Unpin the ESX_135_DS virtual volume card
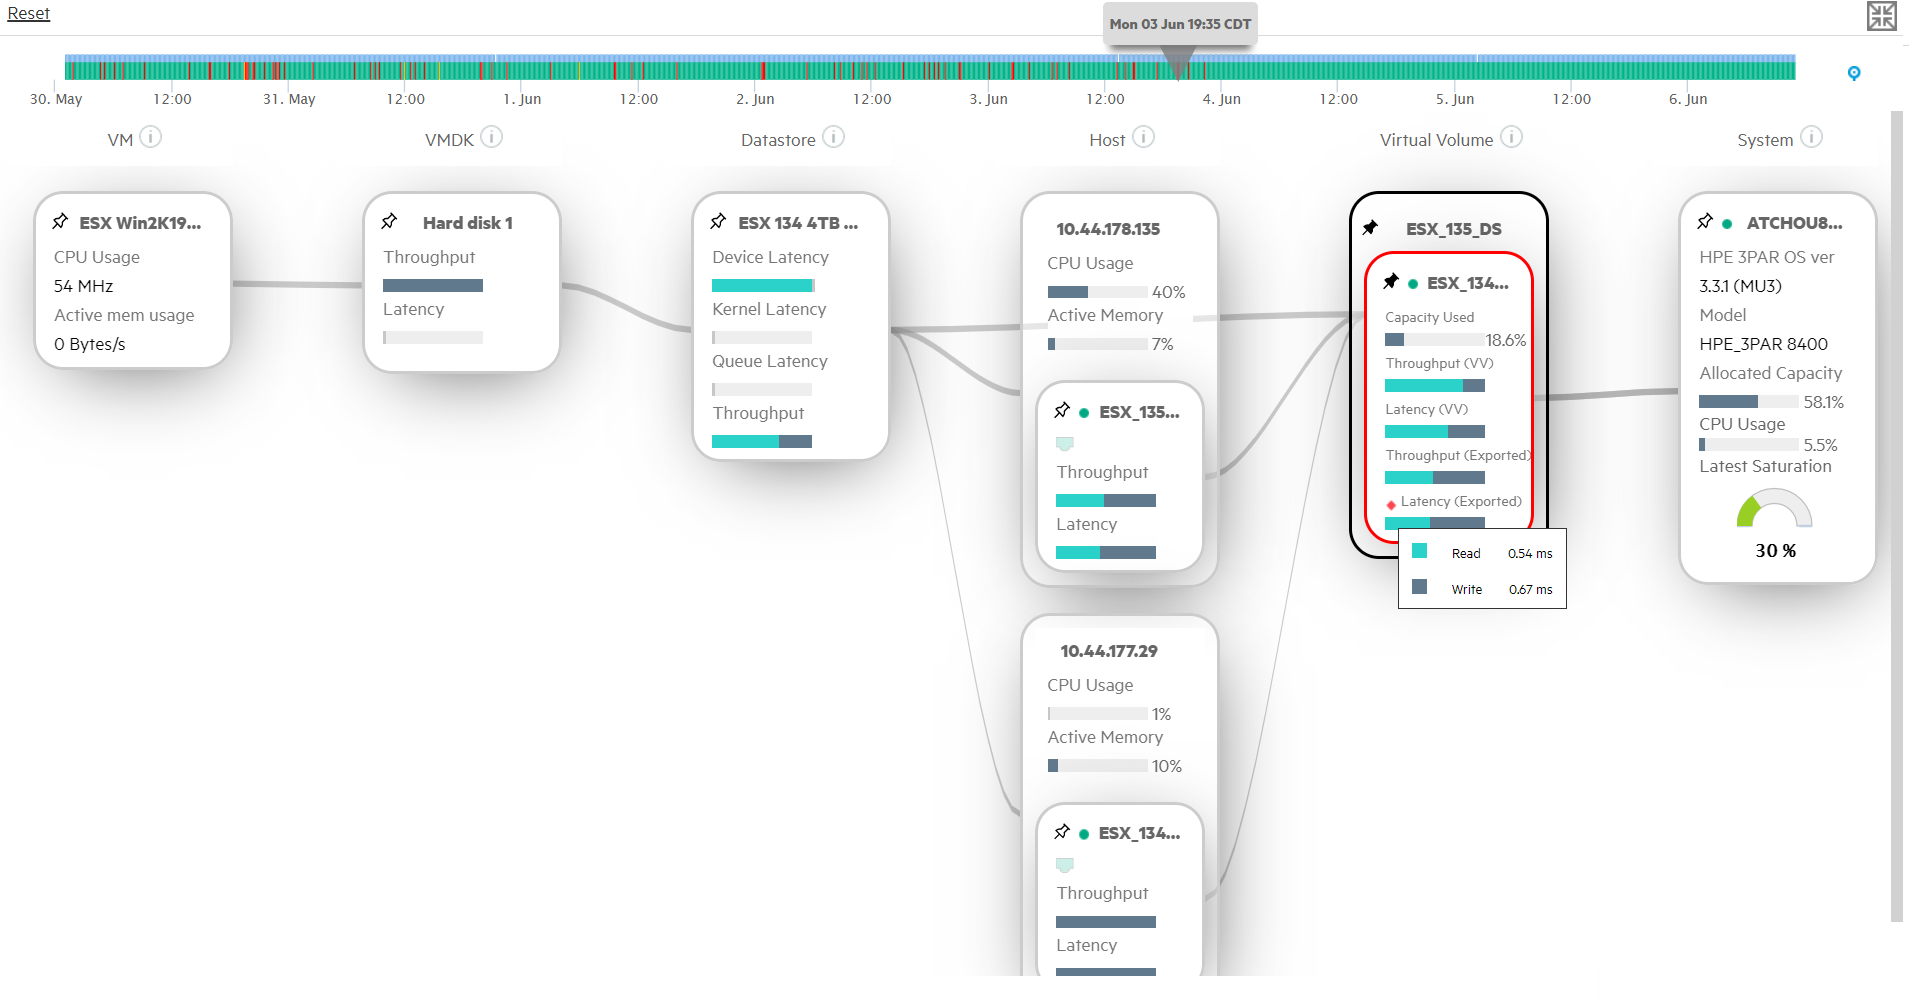Viewport: 1909px width, 1001px height. tap(1370, 227)
